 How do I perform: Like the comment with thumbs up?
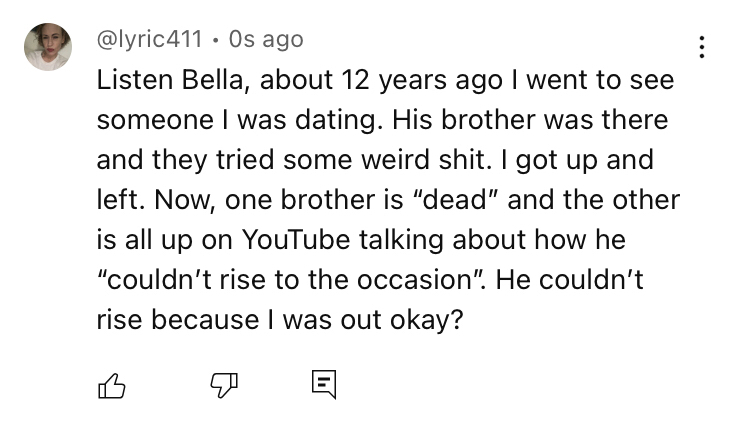(110, 386)
